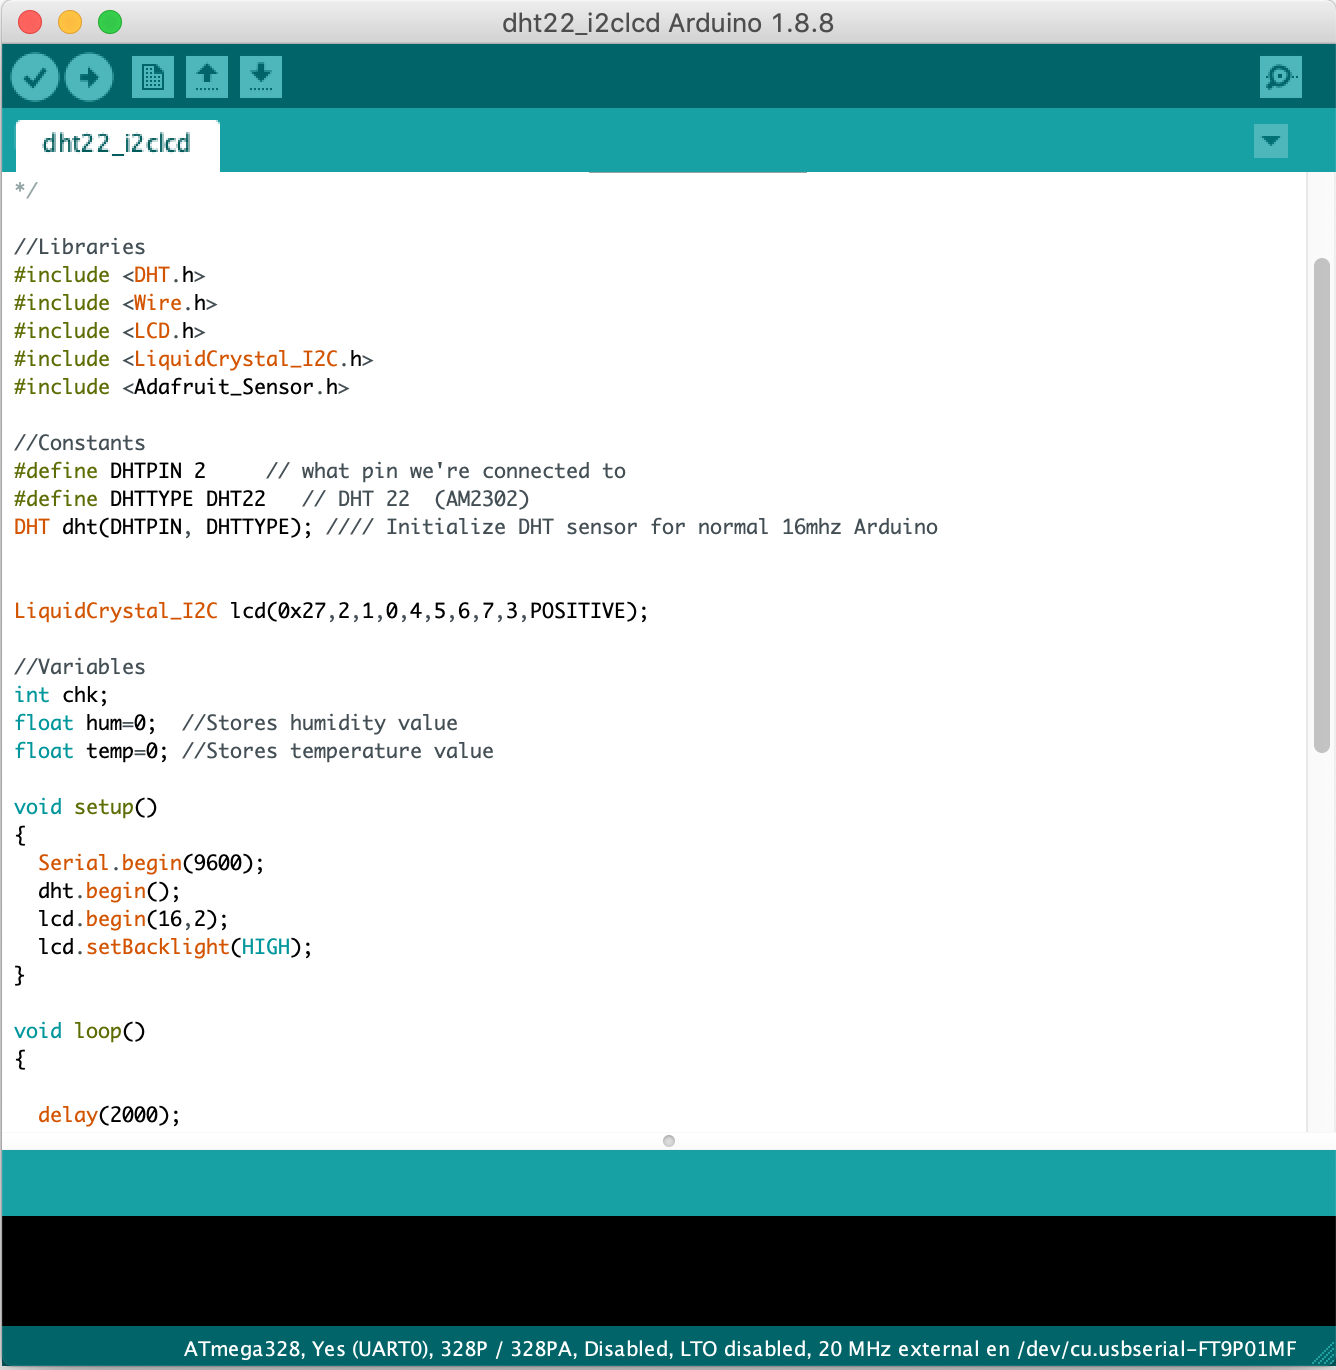Click the 'dht.begin();' line
Image resolution: width=1336 pixels, height=1370 pixels.
pos(109,891)
